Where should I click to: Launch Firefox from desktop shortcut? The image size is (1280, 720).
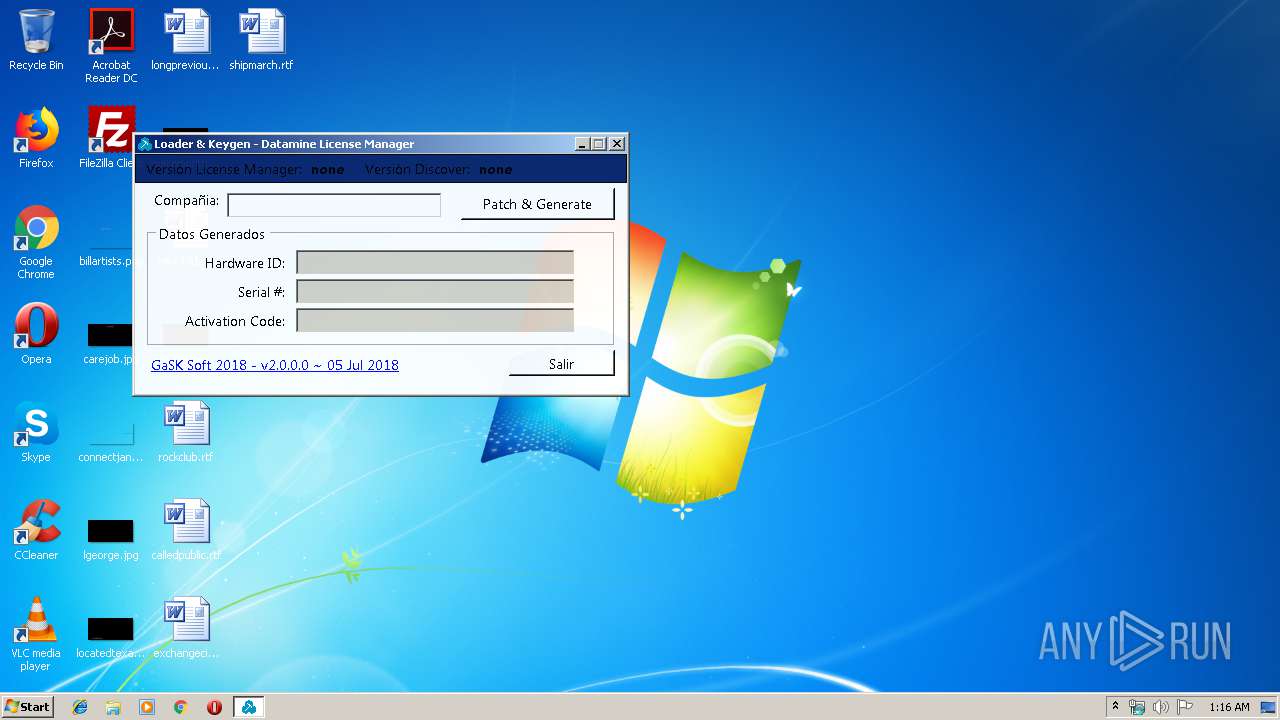coord(36,138)
